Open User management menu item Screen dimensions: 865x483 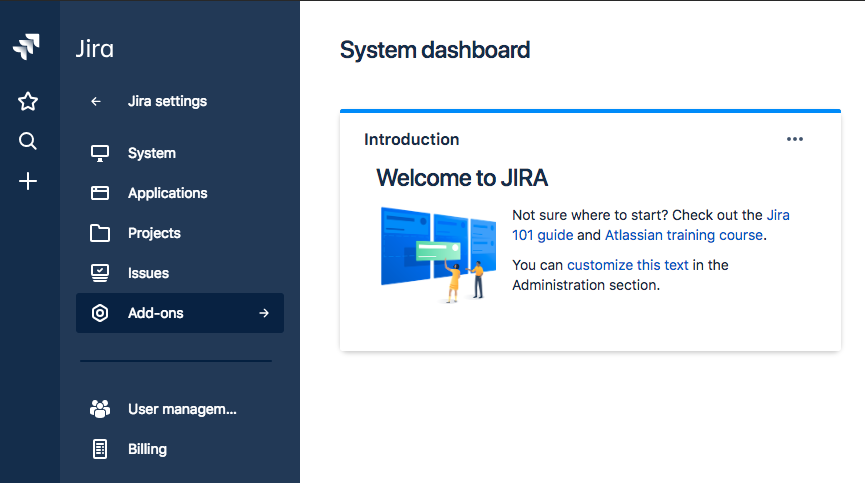180,409
